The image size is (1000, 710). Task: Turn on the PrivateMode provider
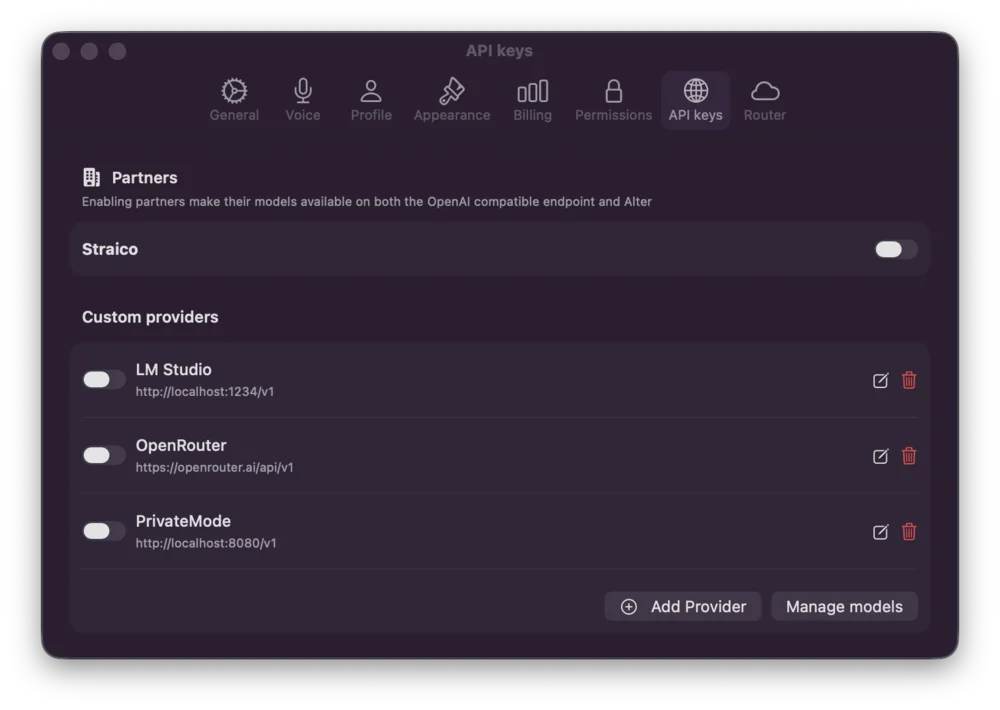[x=103, y=531]
